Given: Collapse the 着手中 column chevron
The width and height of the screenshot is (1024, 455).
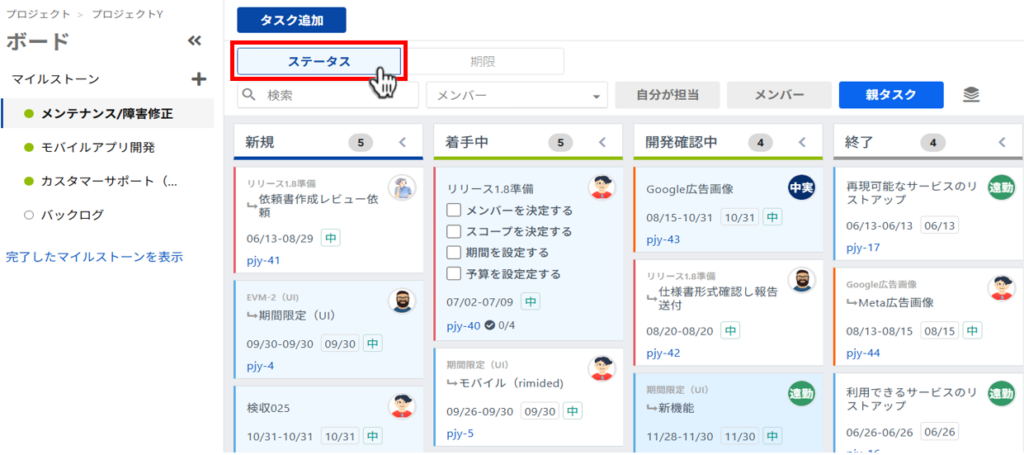Looking at the screenshot, I should (x=601, y=143).
